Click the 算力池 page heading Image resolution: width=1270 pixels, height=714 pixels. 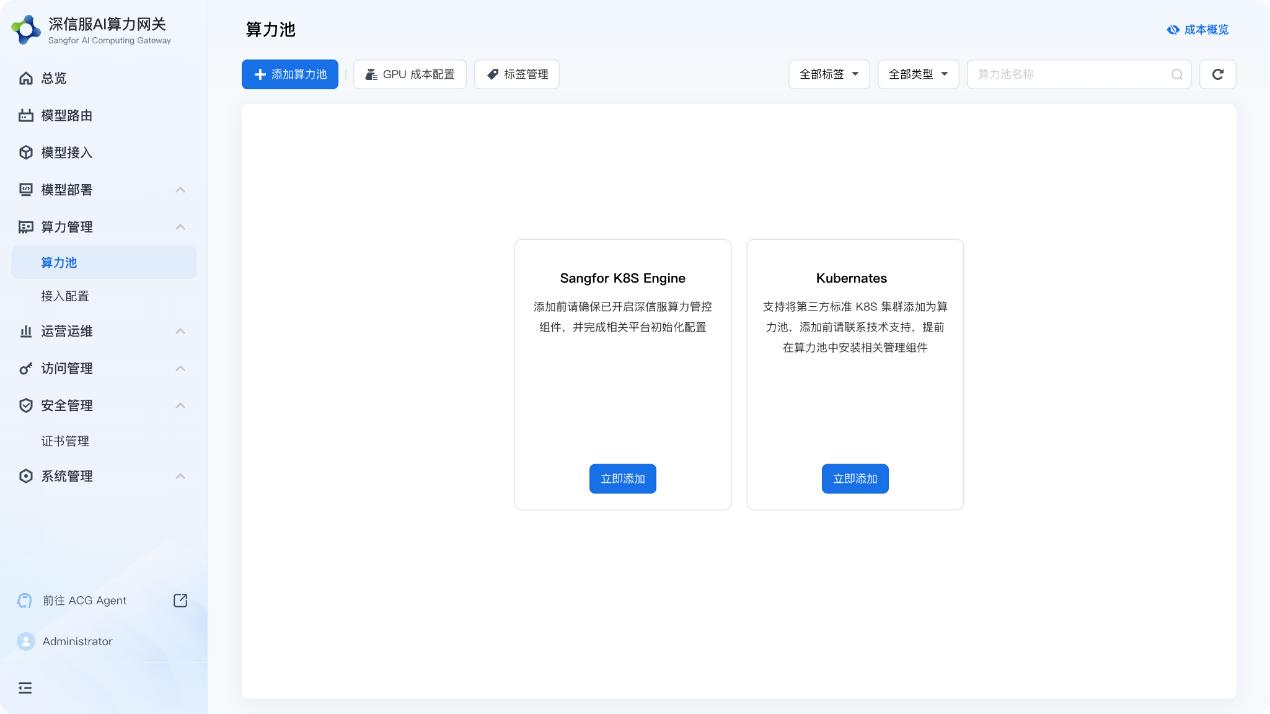pyautogui.click(x=271, y=30)
